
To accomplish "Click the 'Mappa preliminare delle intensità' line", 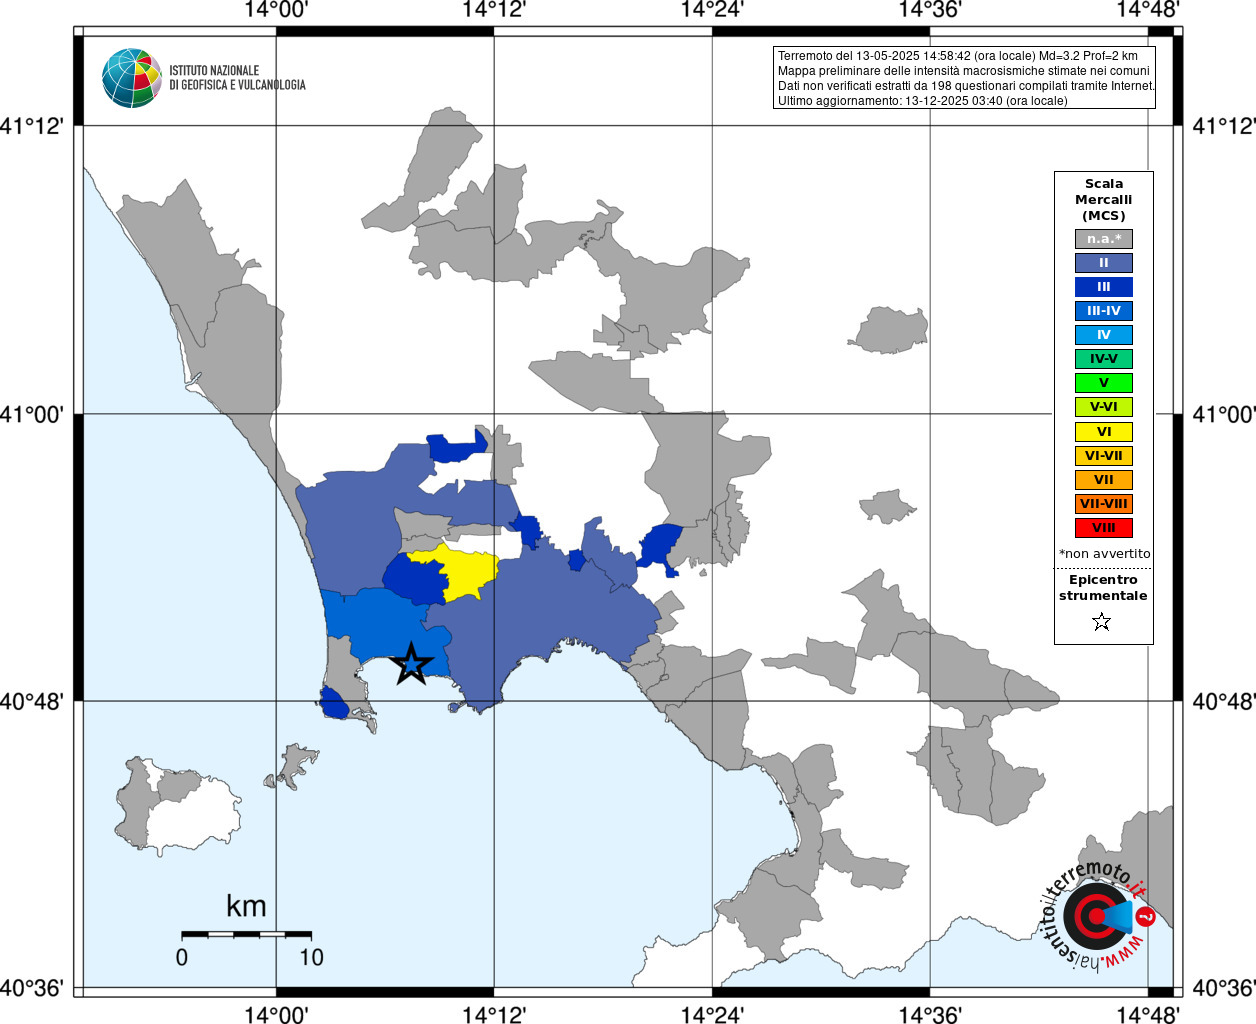I will coord(964,71).
